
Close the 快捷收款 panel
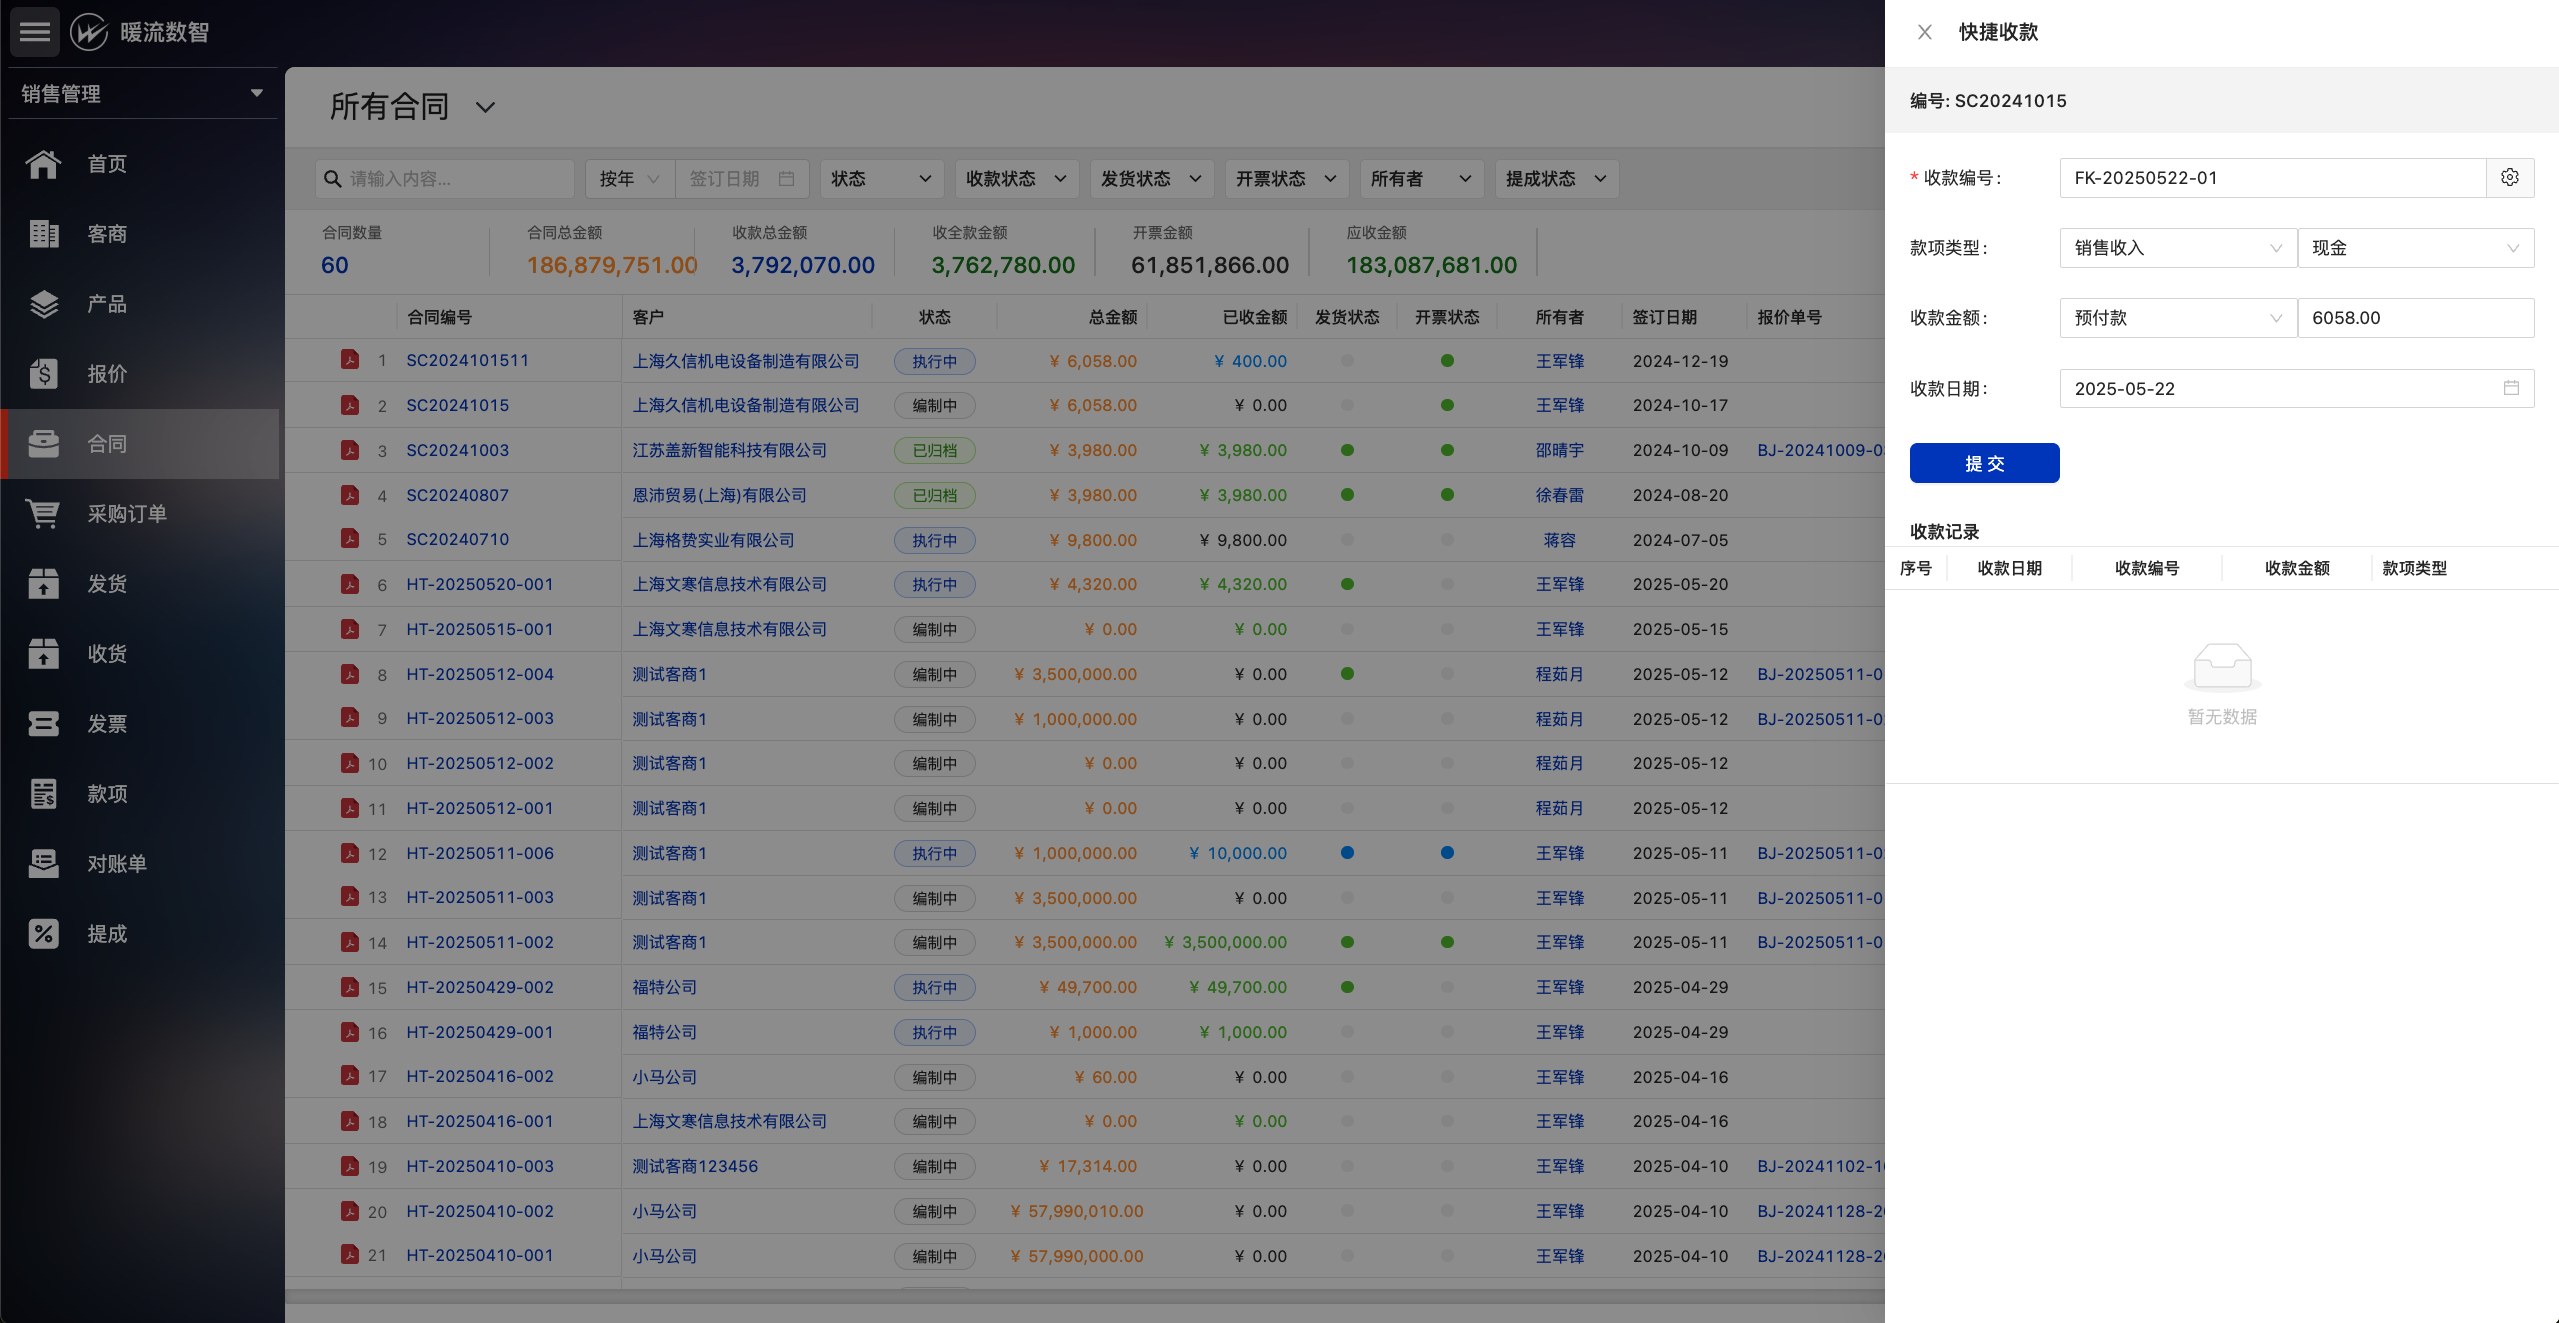pyautogui.click(x=1924, y=32)
